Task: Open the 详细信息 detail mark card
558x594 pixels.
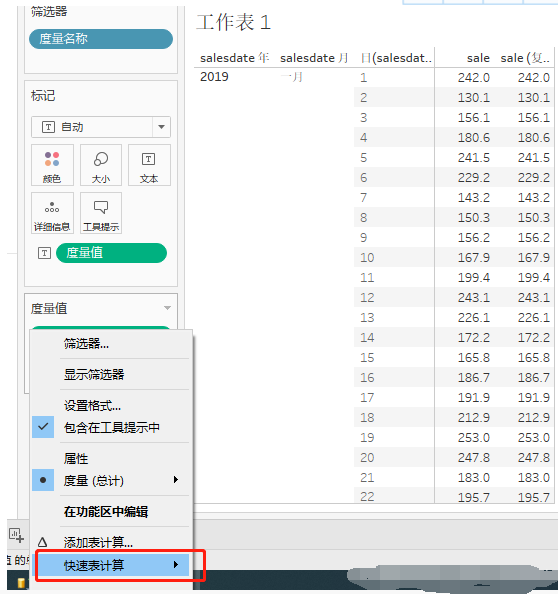Action: pyautogui.click(x=52, y=213)
